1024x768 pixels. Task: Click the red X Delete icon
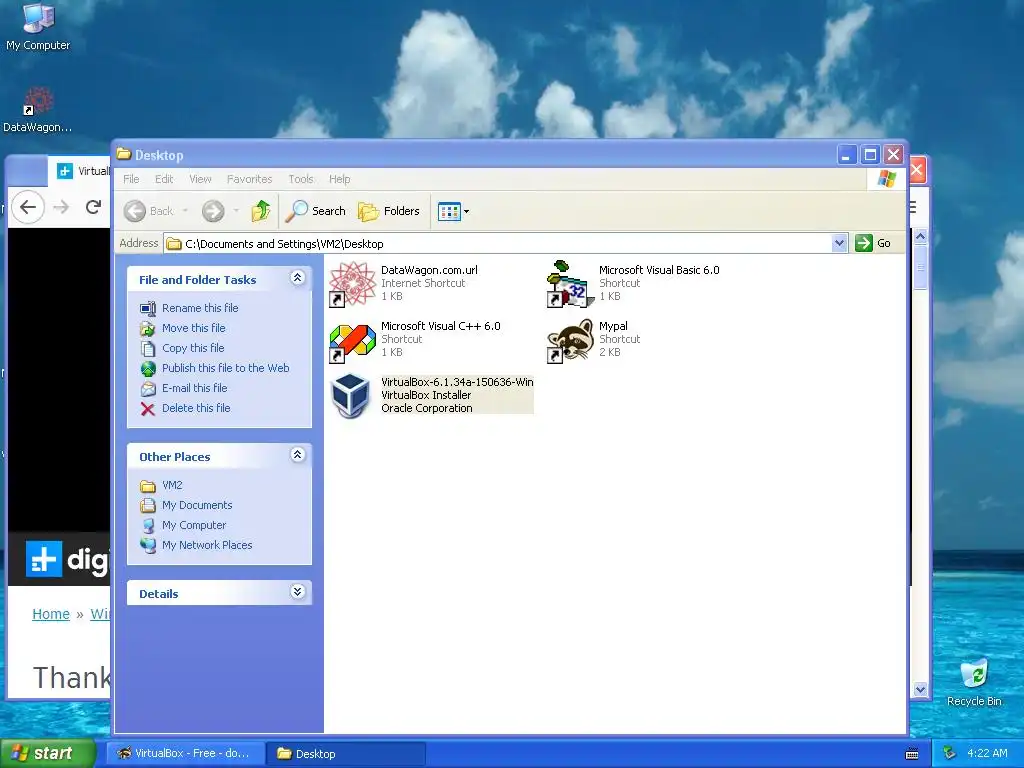148,409
